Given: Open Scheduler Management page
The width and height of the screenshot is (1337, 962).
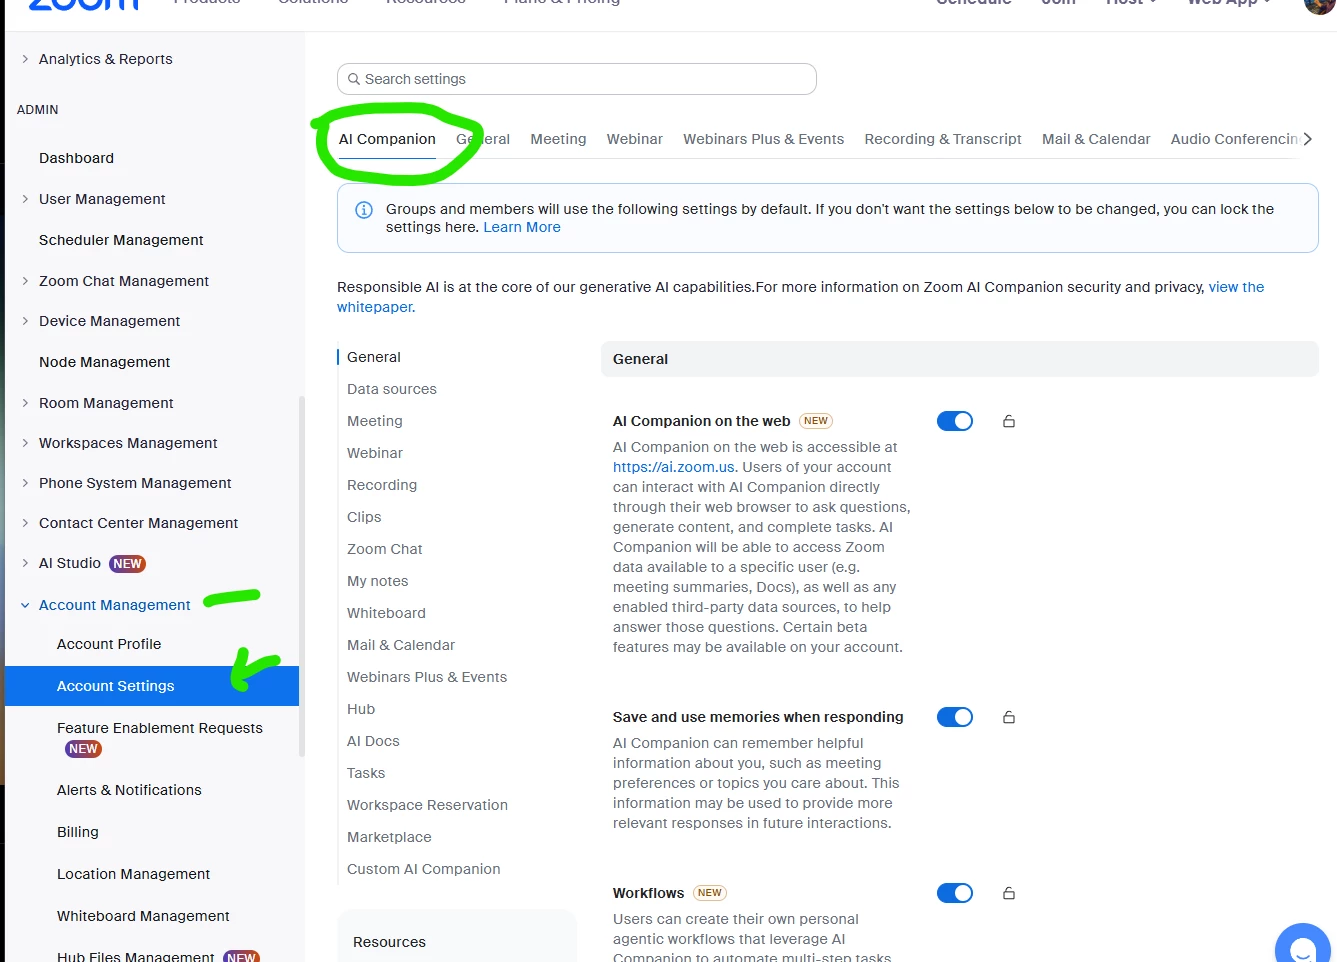Looking at the screenshot, I should pos(121,240).
